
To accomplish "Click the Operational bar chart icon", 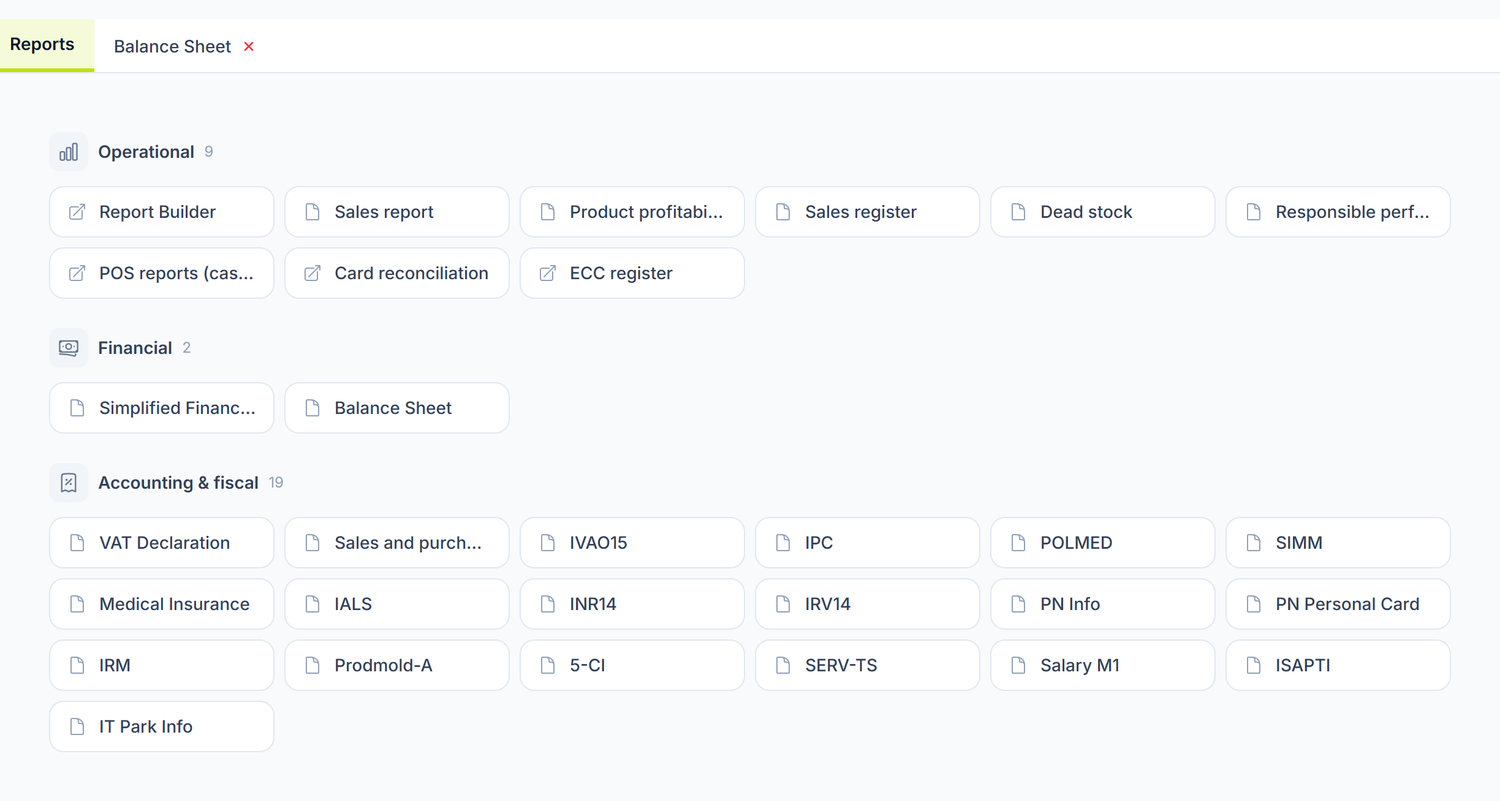I will [69, 152].
